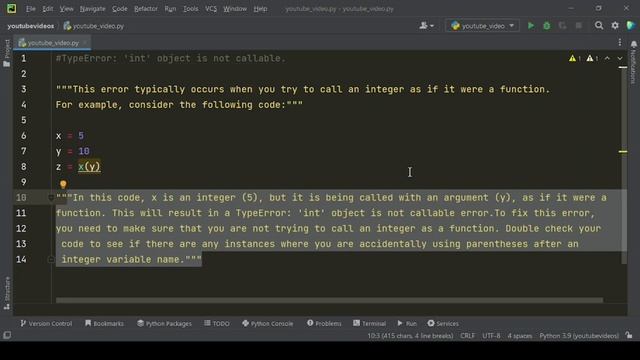640x360 pixels.
Task: Click the youtubevideos project breadcrumb
Action: 31,26
